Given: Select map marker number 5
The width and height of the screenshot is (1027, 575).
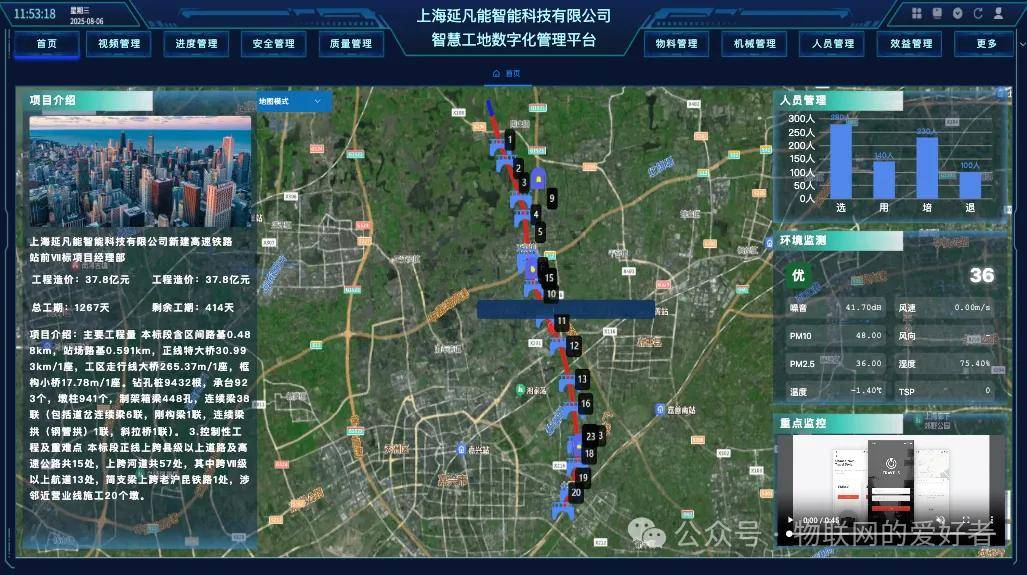Looking at the screenshot, I should pos(540,231).
